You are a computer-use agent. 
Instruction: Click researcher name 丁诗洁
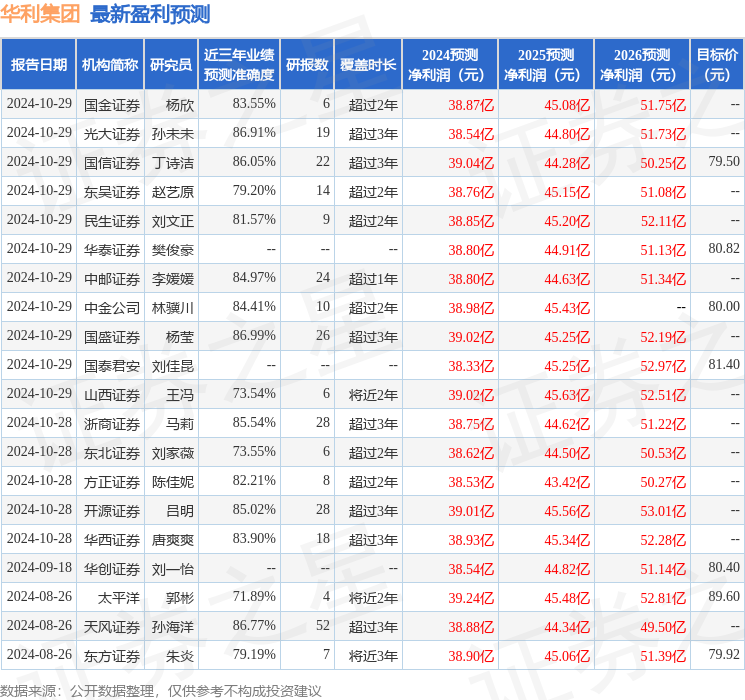[172, 163]
